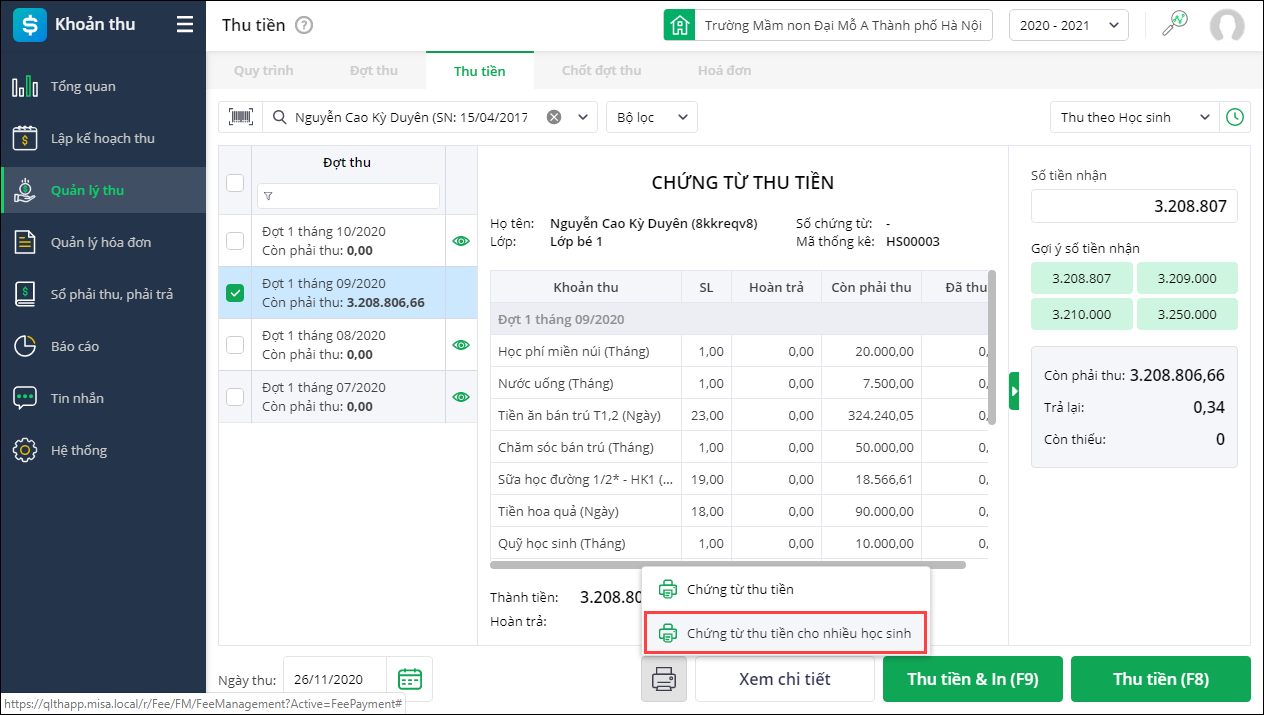1264x715 pixels.
Task: Open the help question mark icon
Action: tap(304, 25)
